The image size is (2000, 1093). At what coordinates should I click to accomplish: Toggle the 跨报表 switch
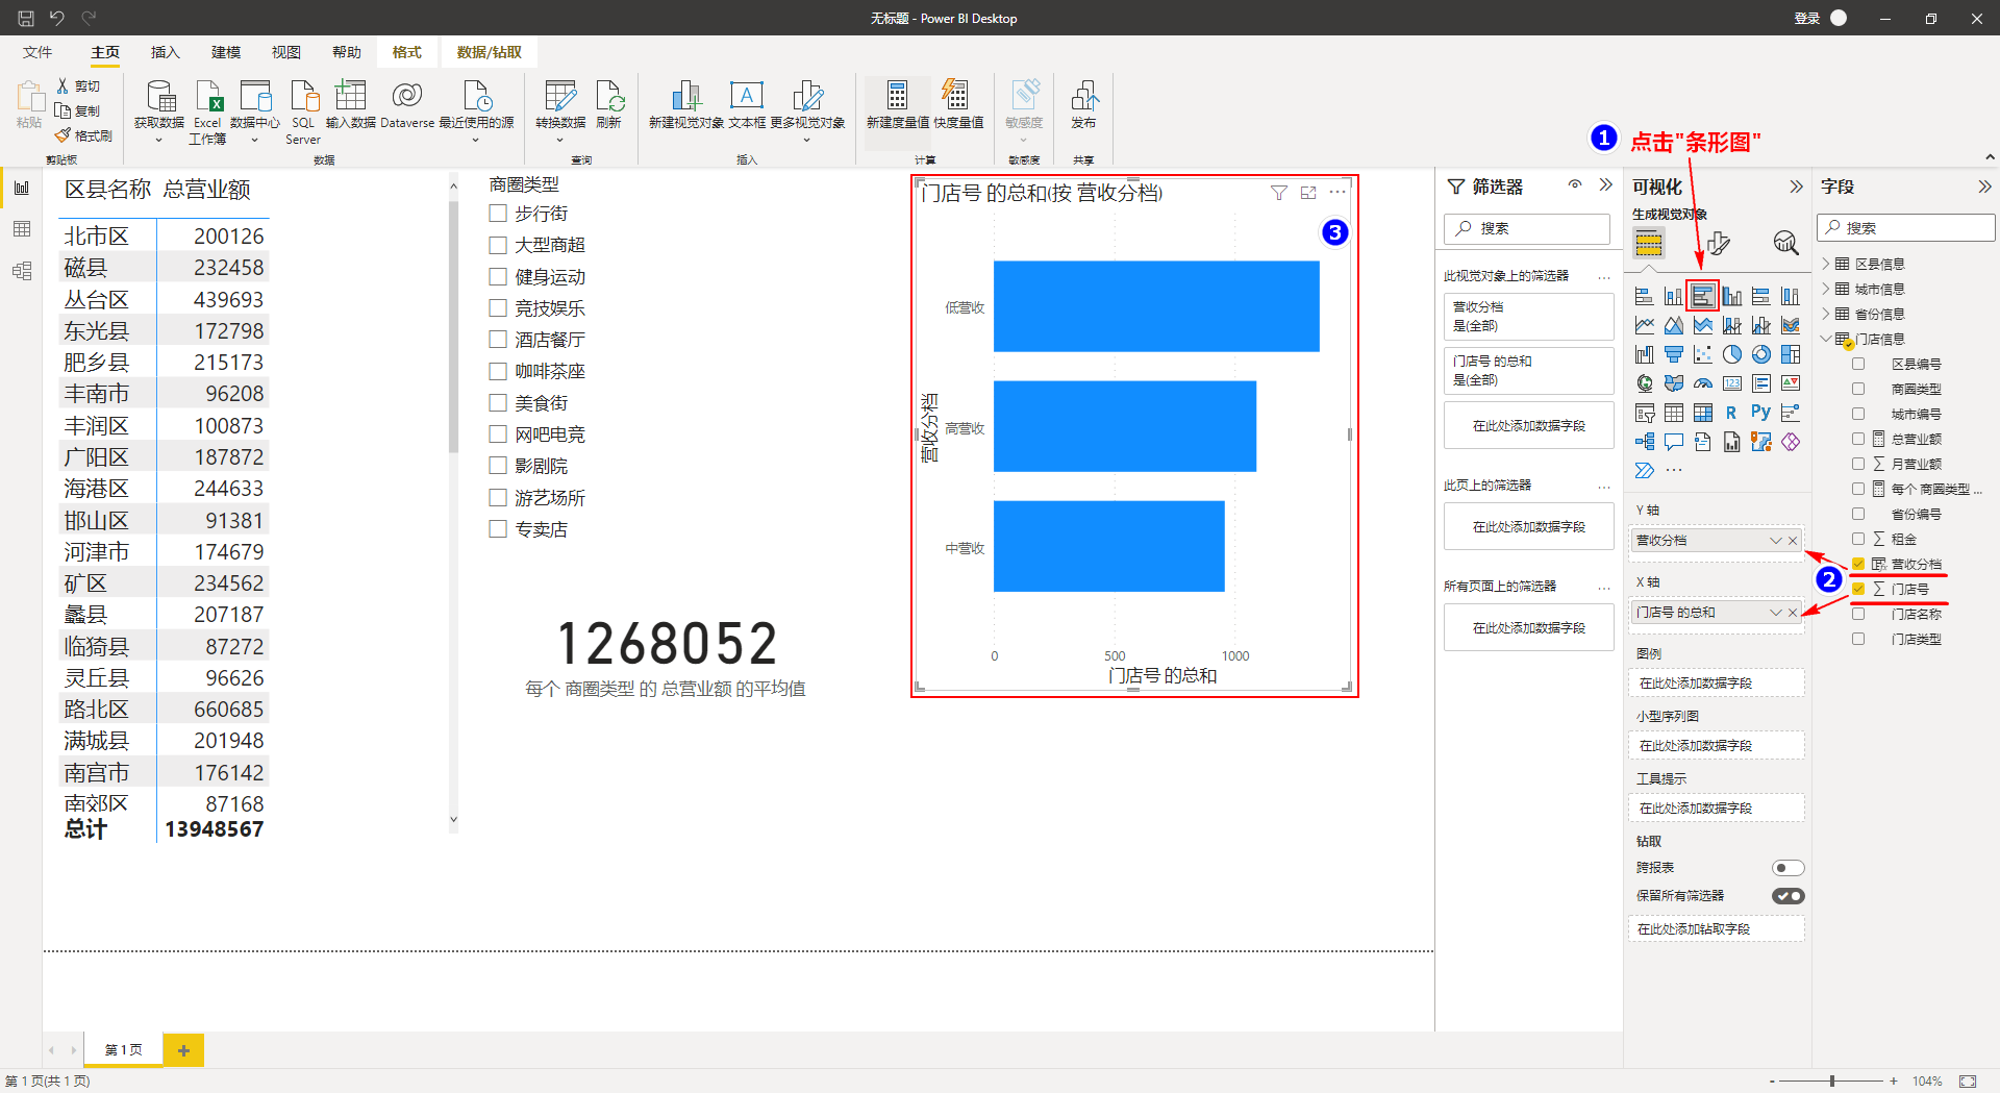pos(1788,868)
